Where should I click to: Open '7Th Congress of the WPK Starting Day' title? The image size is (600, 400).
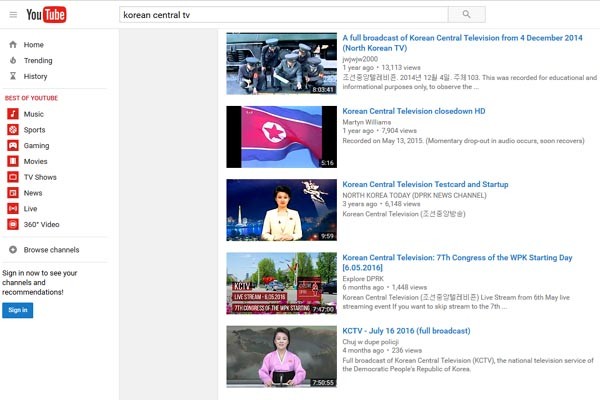click(x=457, y=262)
